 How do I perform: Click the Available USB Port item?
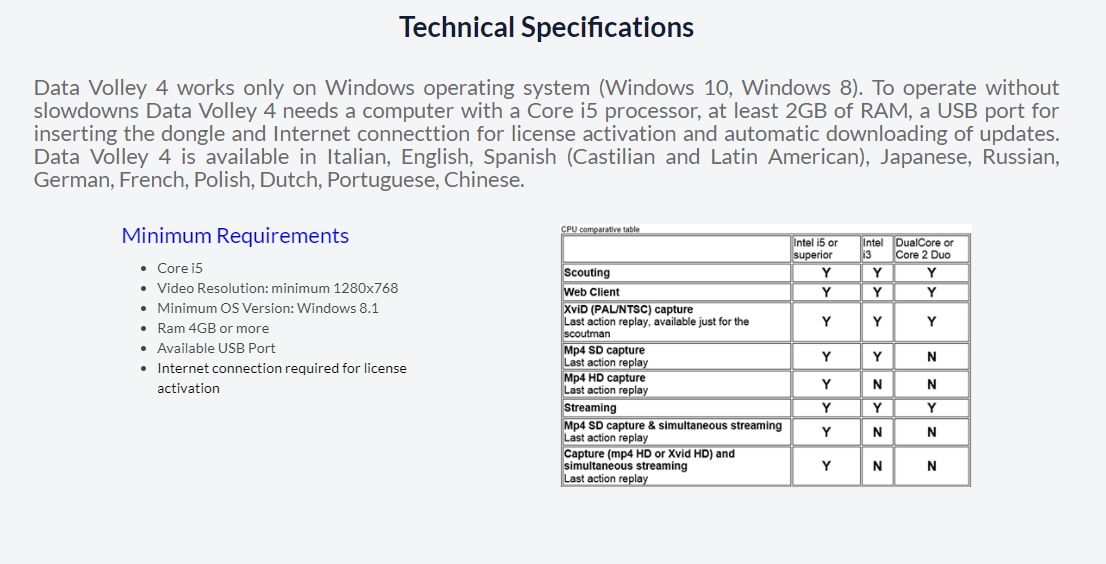coord(216,348)
